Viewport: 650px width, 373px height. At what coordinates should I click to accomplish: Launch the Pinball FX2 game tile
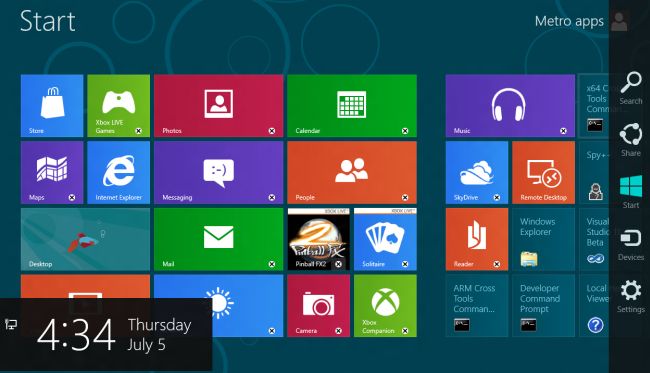[x=319, y=239]
